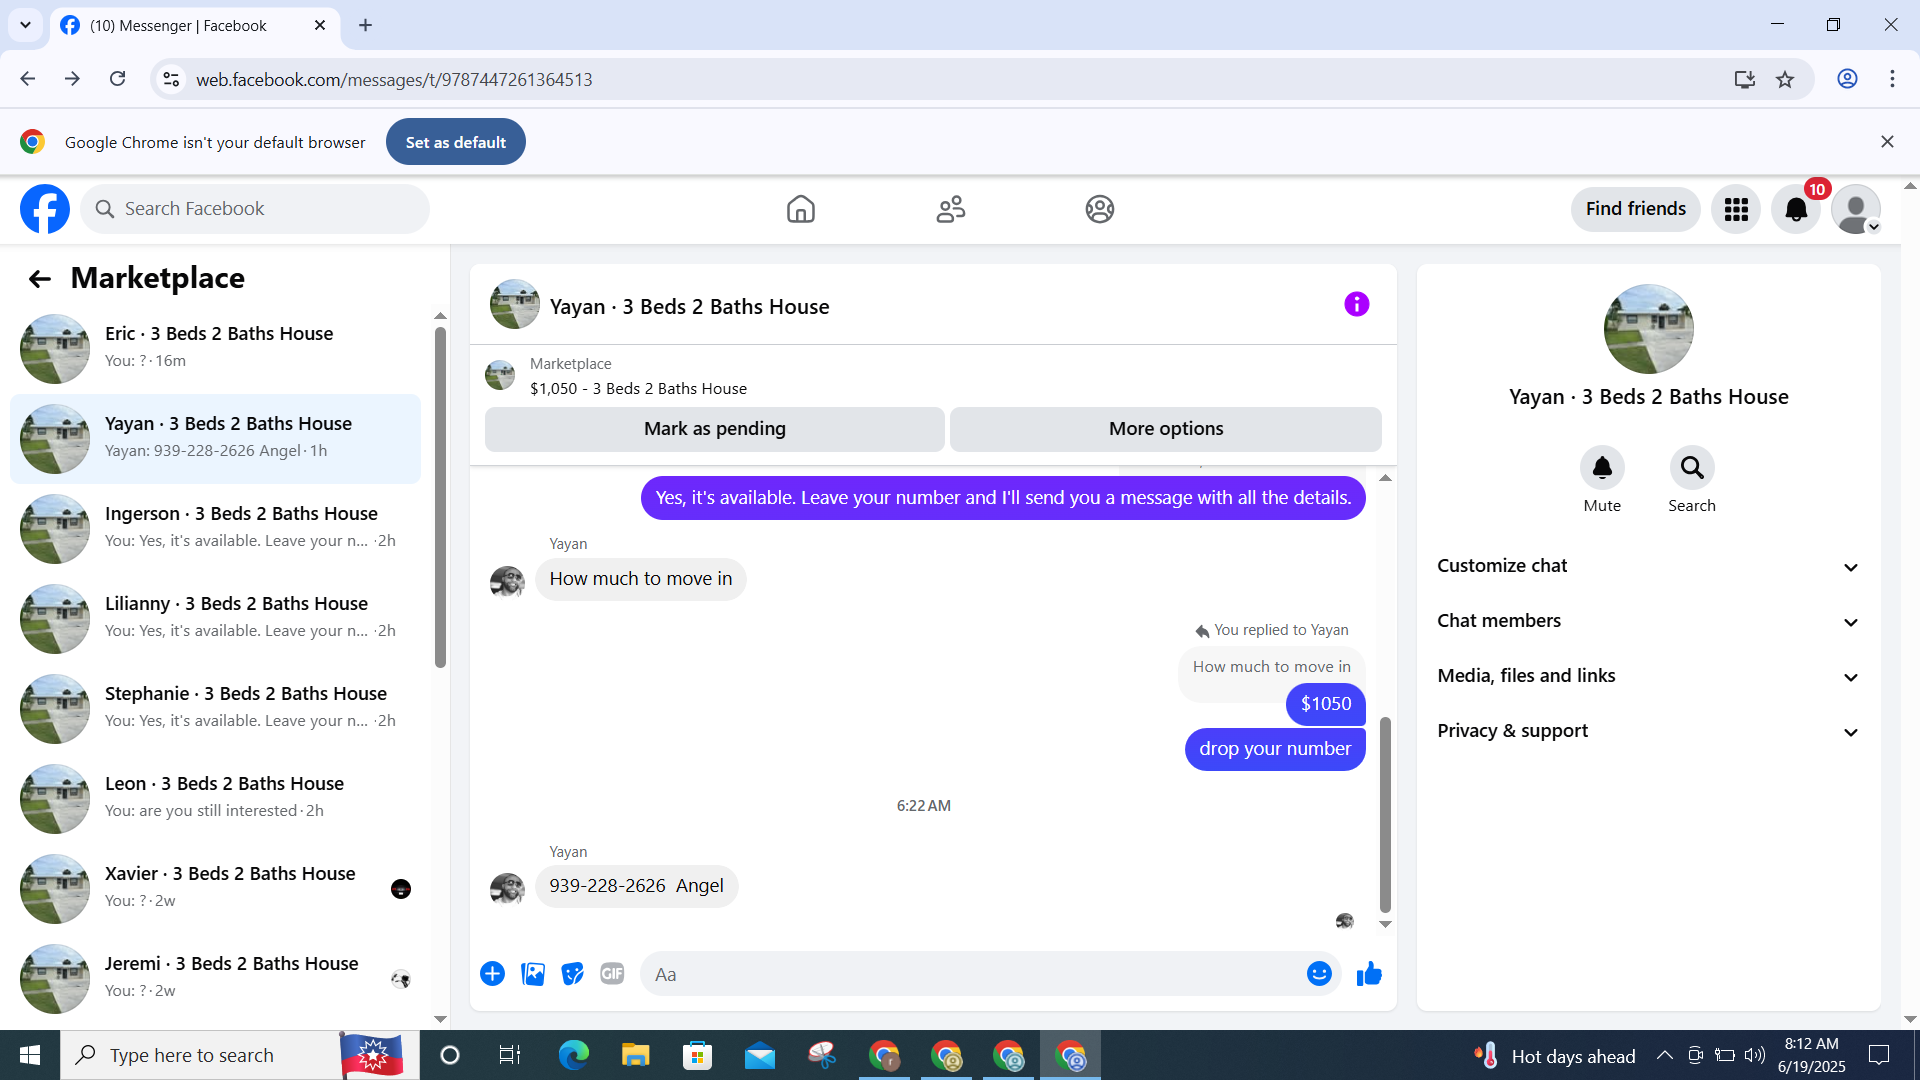Install app icon in address bar
Viewport: 1920px width, 1080px height.
(x=1745, y=79)
